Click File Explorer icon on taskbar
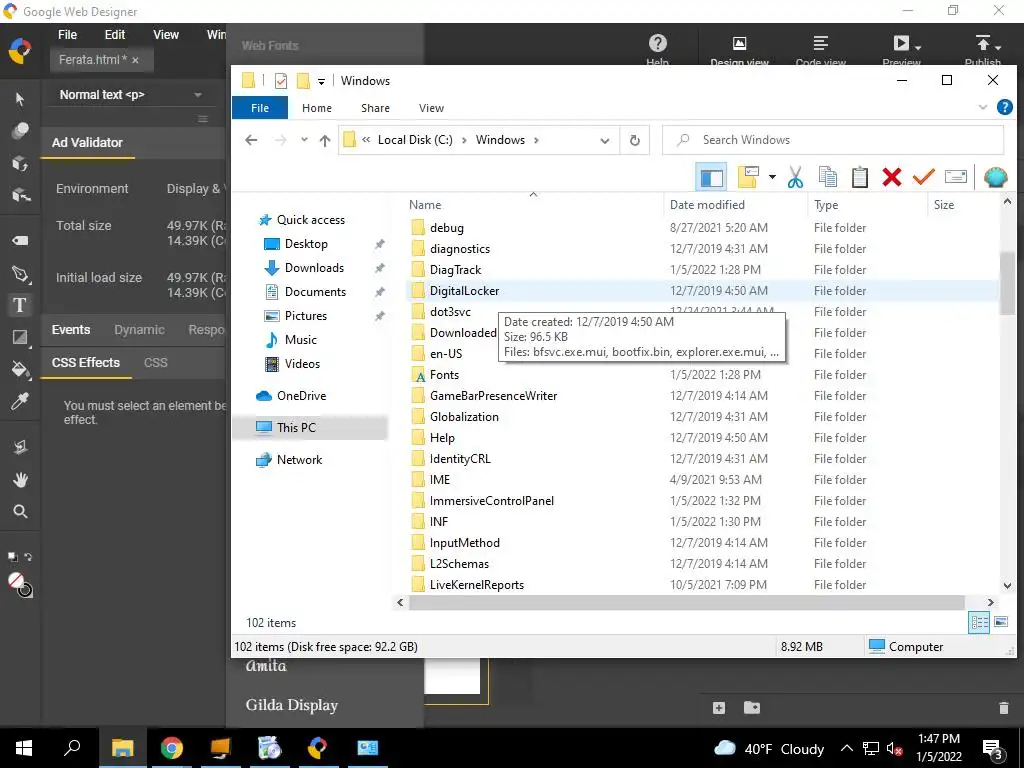The image size is (1024, 768). pyautogui.click(x=122, y=748)
